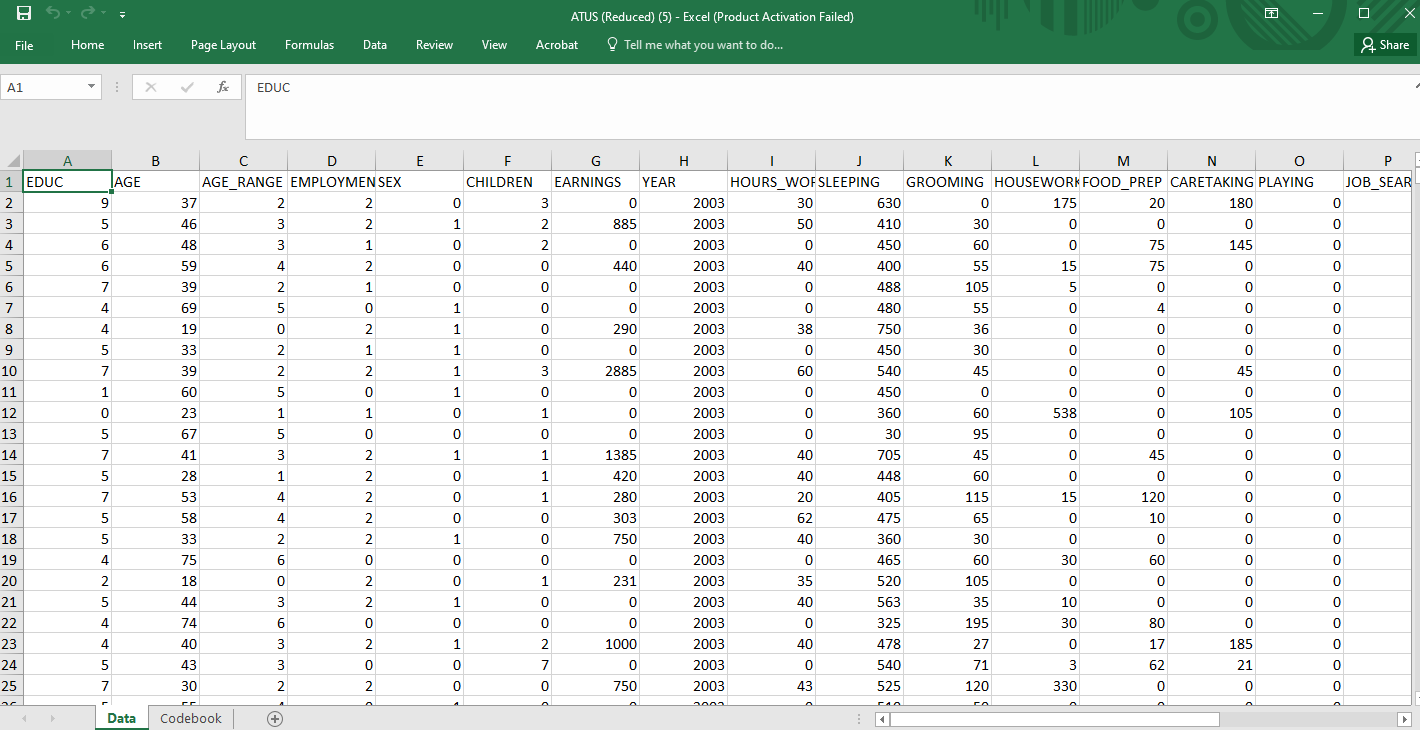The image size is (1420, 730).
Task: Select column H header
Action: tap(683, 161)
